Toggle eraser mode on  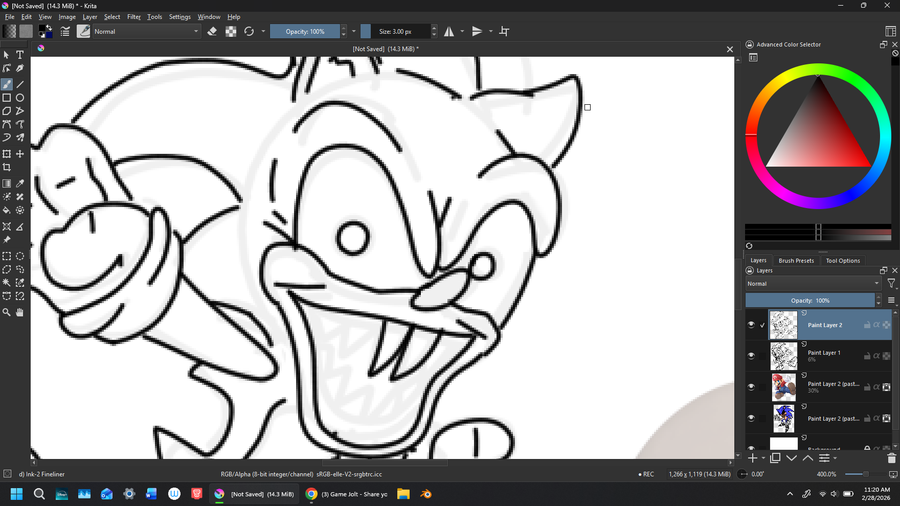[x=212, y=32]
